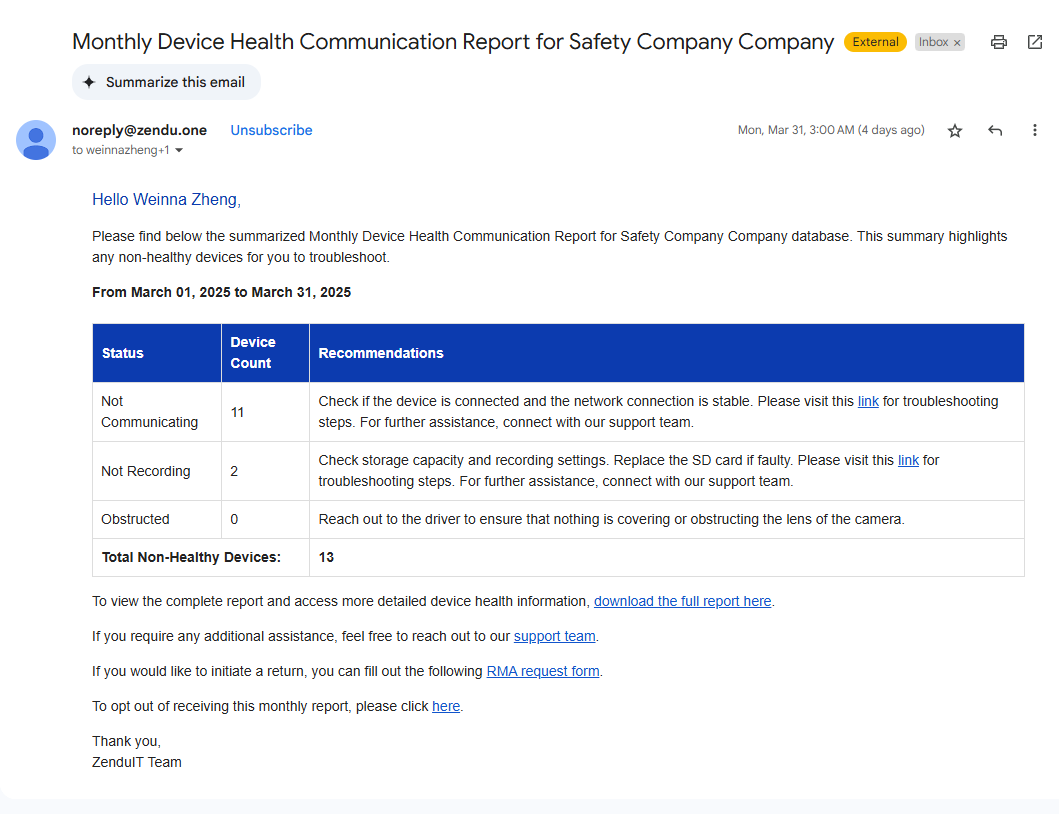The width and height of the screenshot is (1059, 814).
Task: Open troubleshooting link for Not Recording
Action: [908, 460]
